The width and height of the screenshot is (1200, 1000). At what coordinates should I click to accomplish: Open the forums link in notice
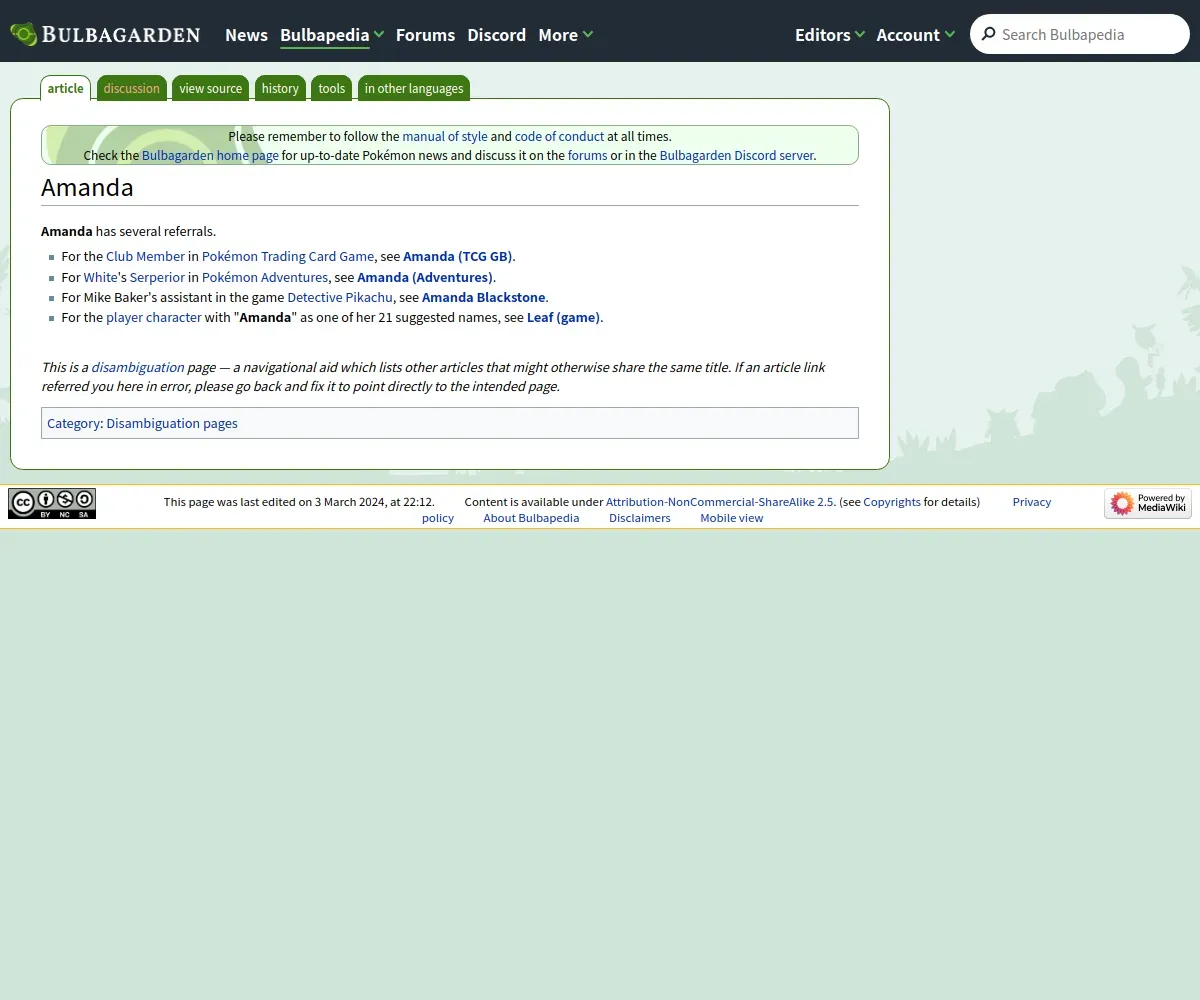tap(588, 155)
